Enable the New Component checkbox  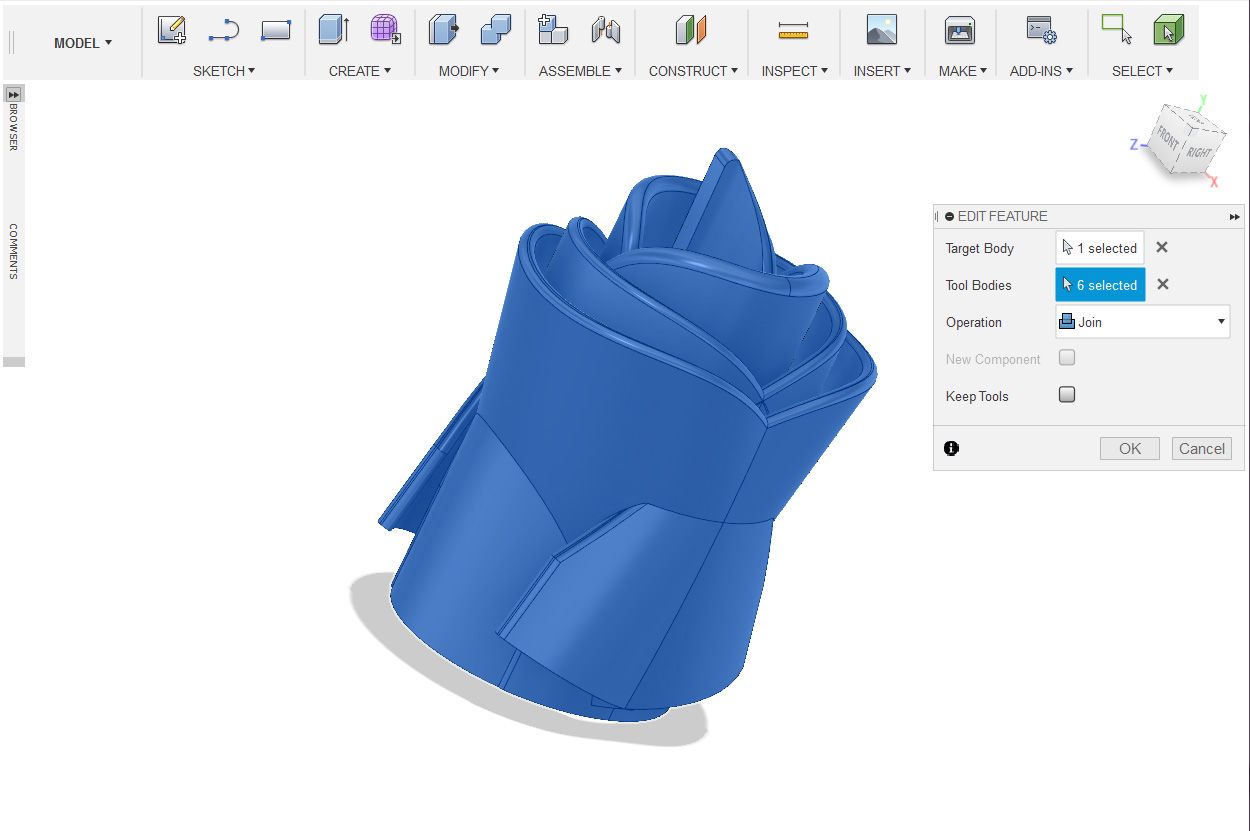coord(1066,357)
